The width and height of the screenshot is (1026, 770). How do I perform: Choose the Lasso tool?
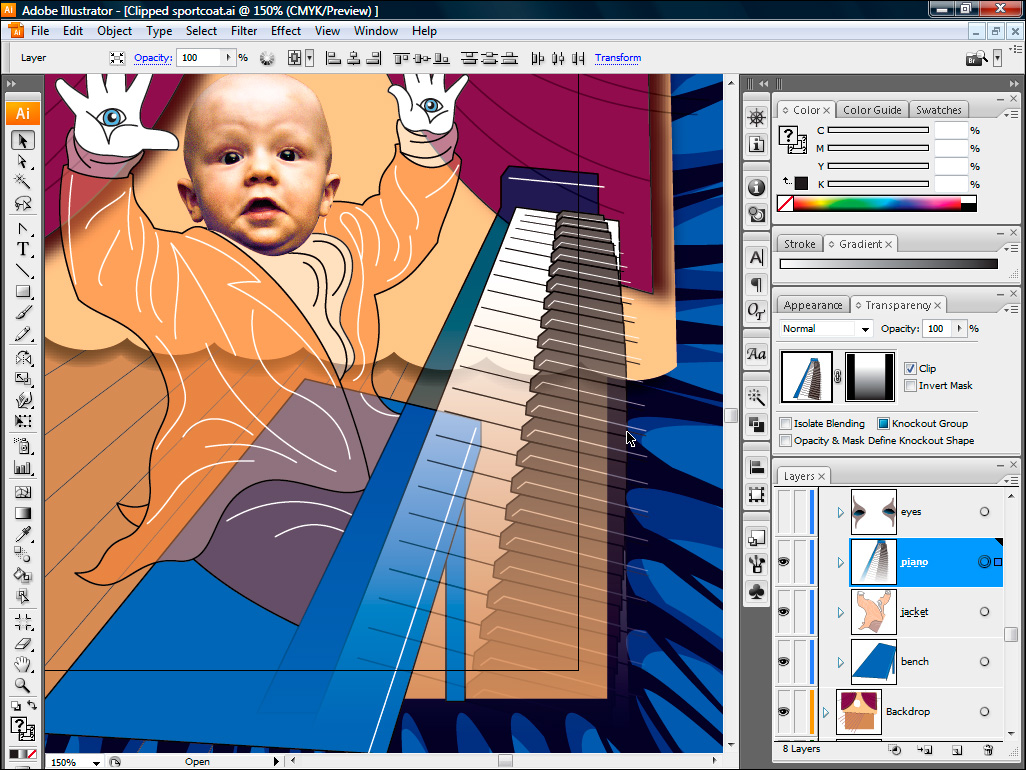click(x=22, y=204)
